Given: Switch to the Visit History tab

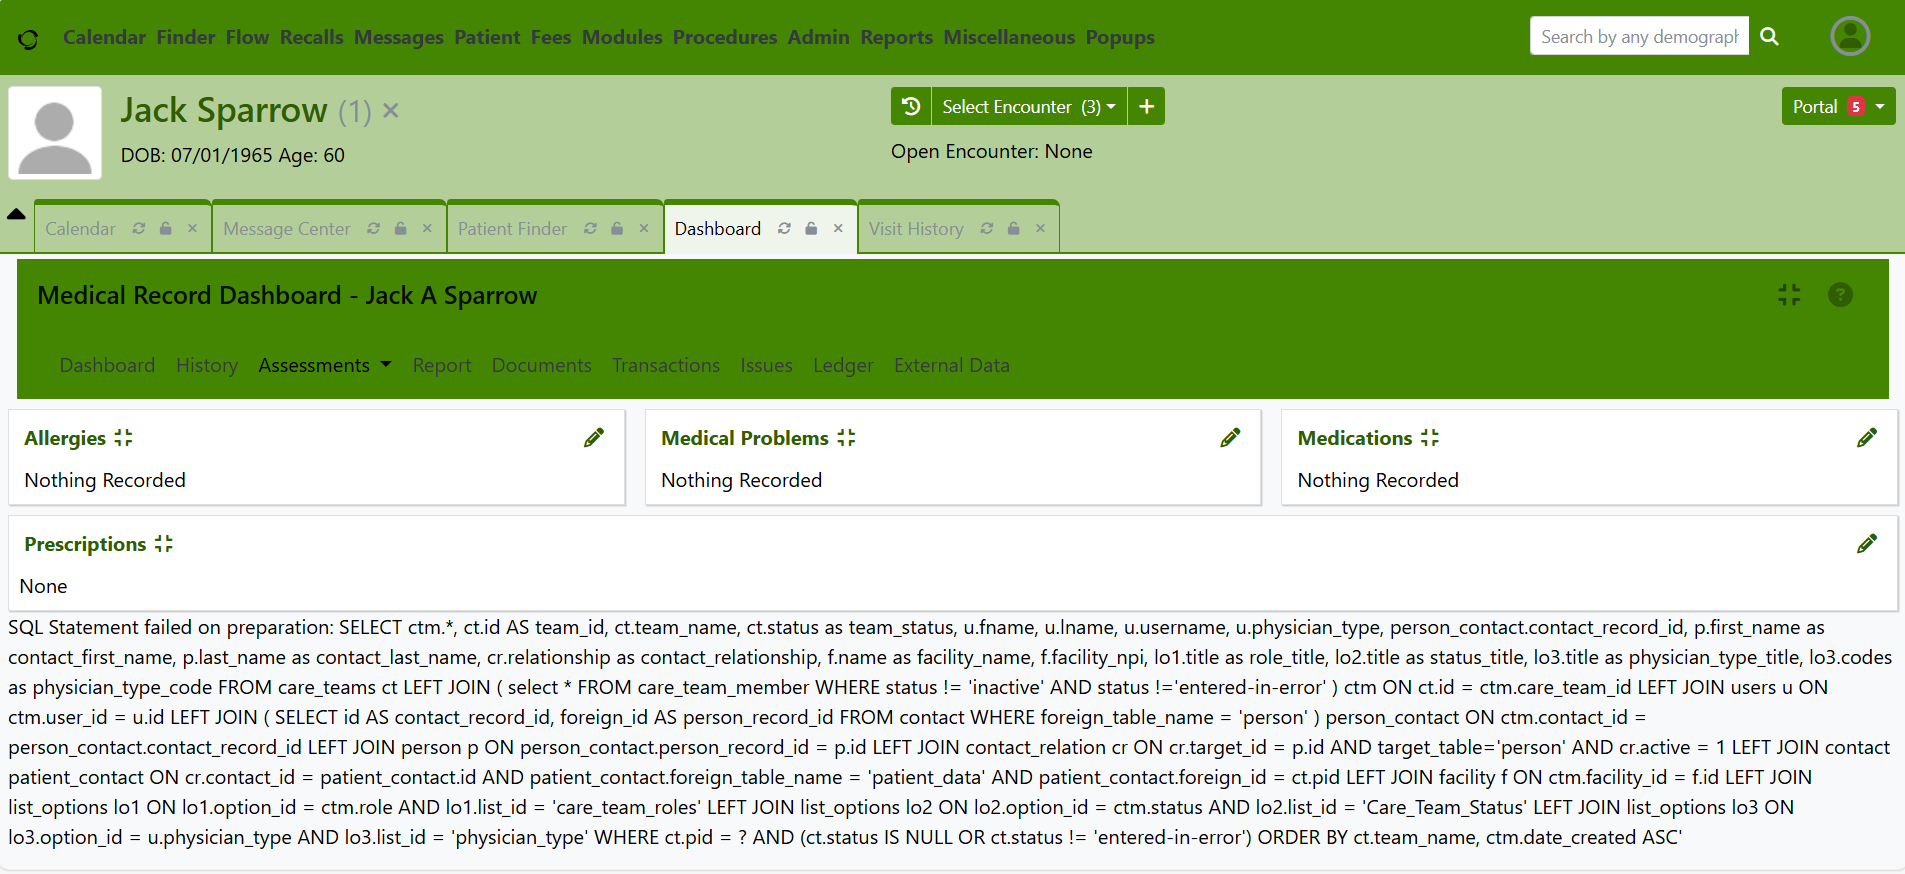Looking at the screenshot, I should click(916, 229).
